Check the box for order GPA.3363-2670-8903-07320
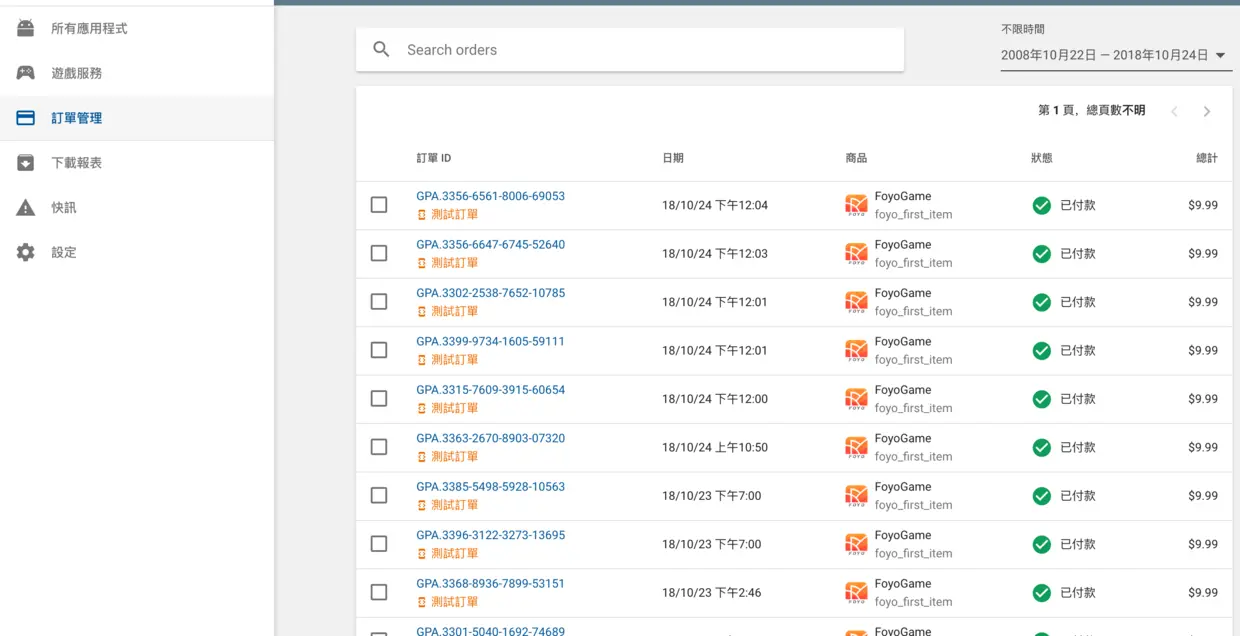The width and height of the screenshot is (1240, 636). pyautogui.click(x=379, y=447)
